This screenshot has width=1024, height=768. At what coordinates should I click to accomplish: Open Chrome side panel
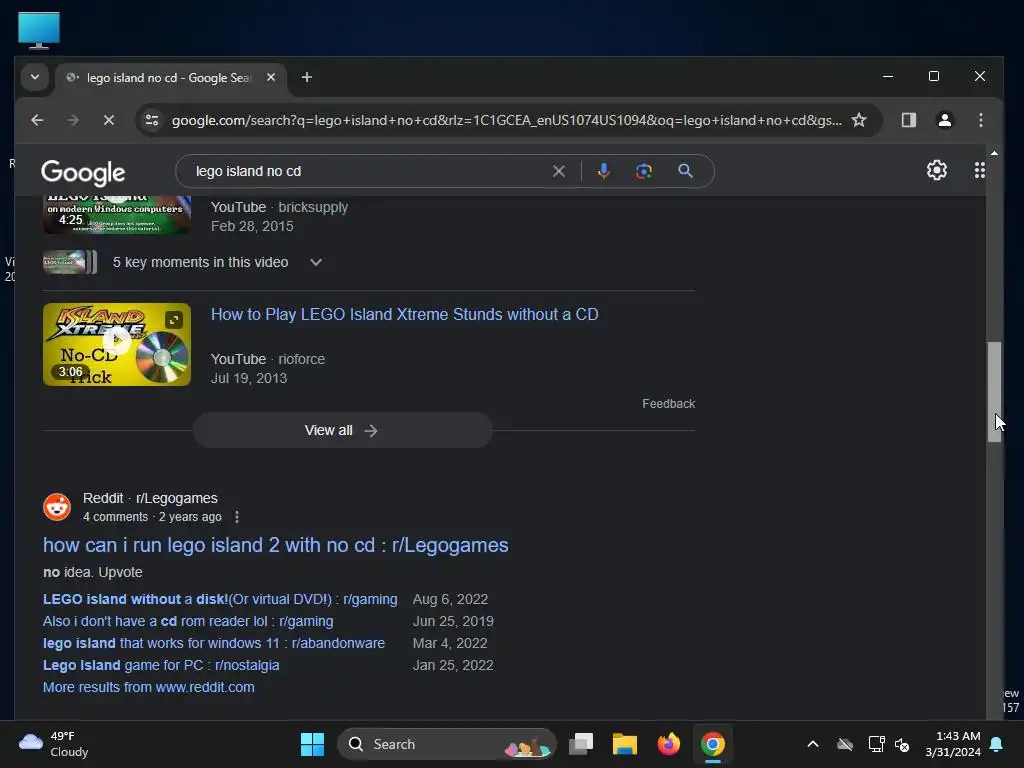908,120
